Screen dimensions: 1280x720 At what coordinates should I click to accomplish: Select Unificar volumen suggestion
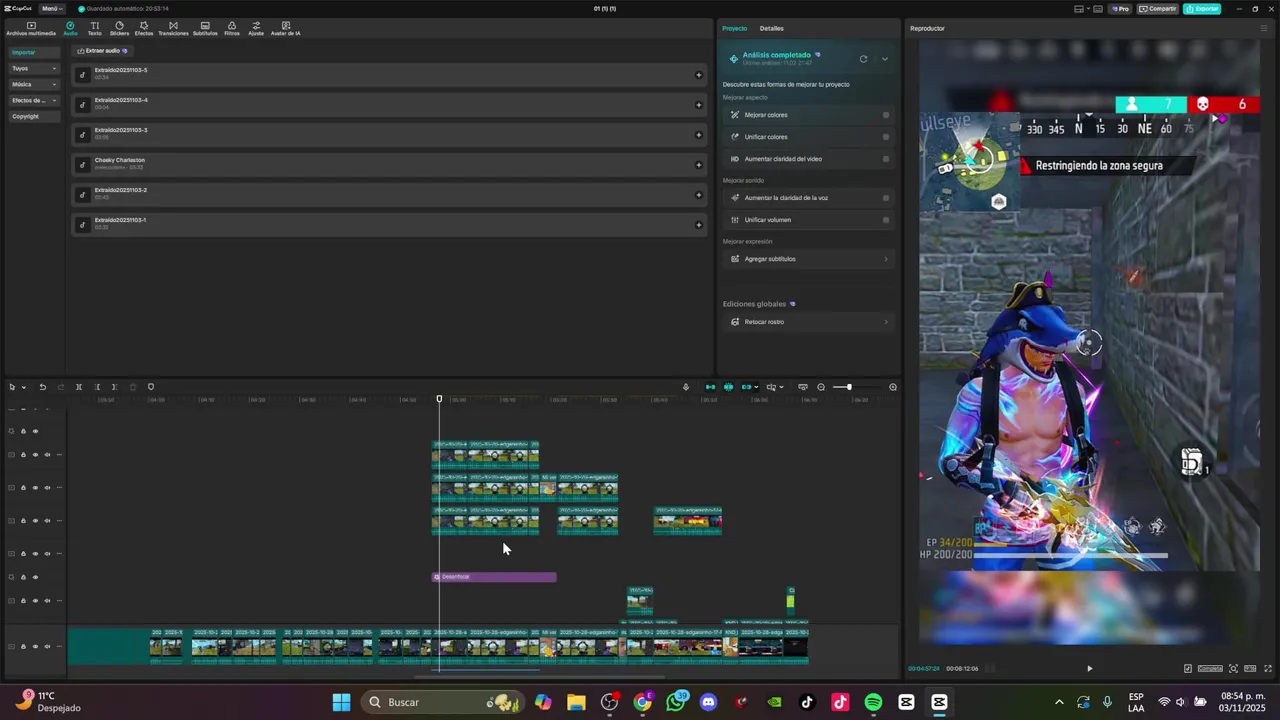point(808,220)
